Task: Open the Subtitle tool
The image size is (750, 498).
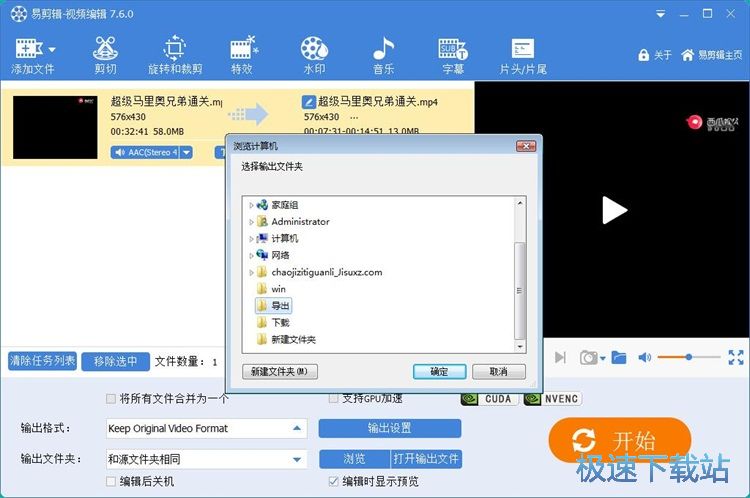Action: (x=453, y=55)
